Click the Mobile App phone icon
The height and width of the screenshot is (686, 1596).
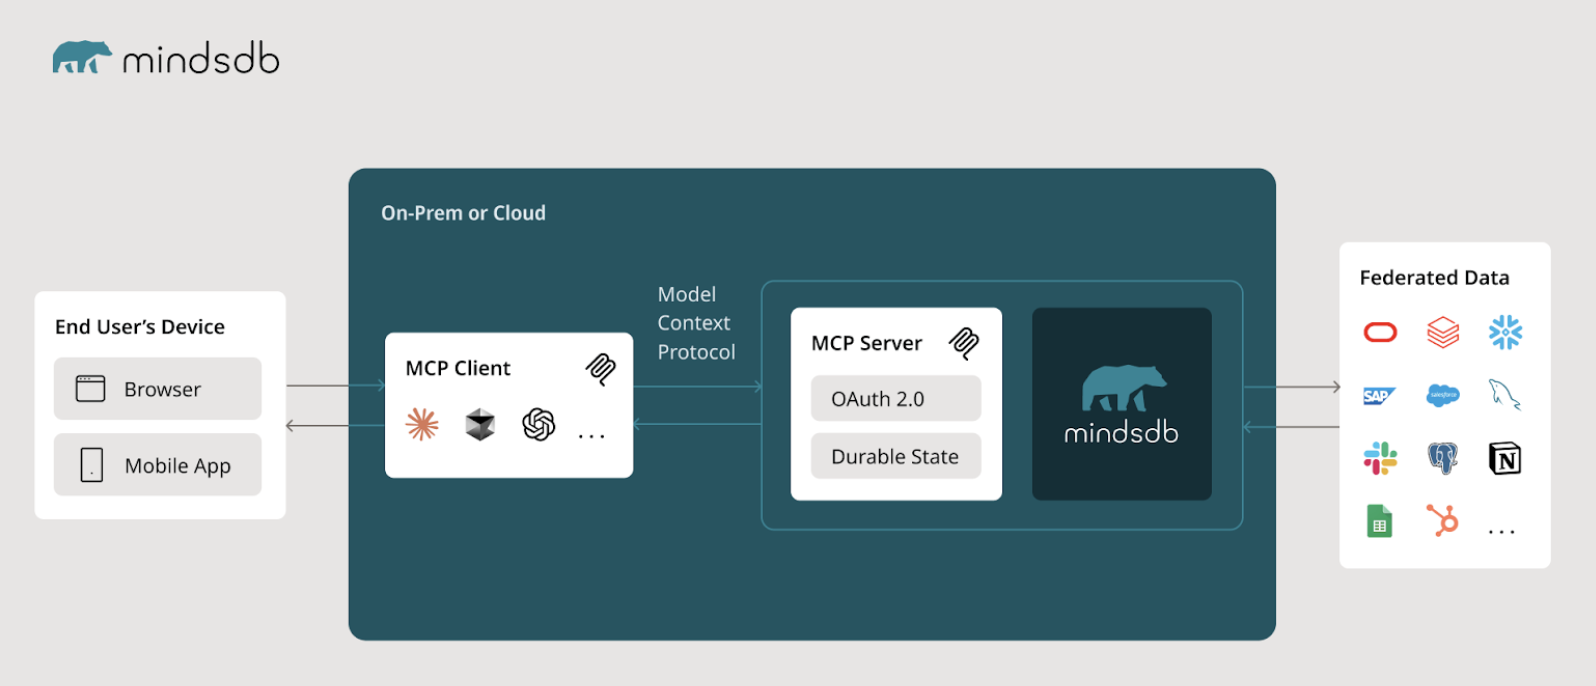coord(91,465)
